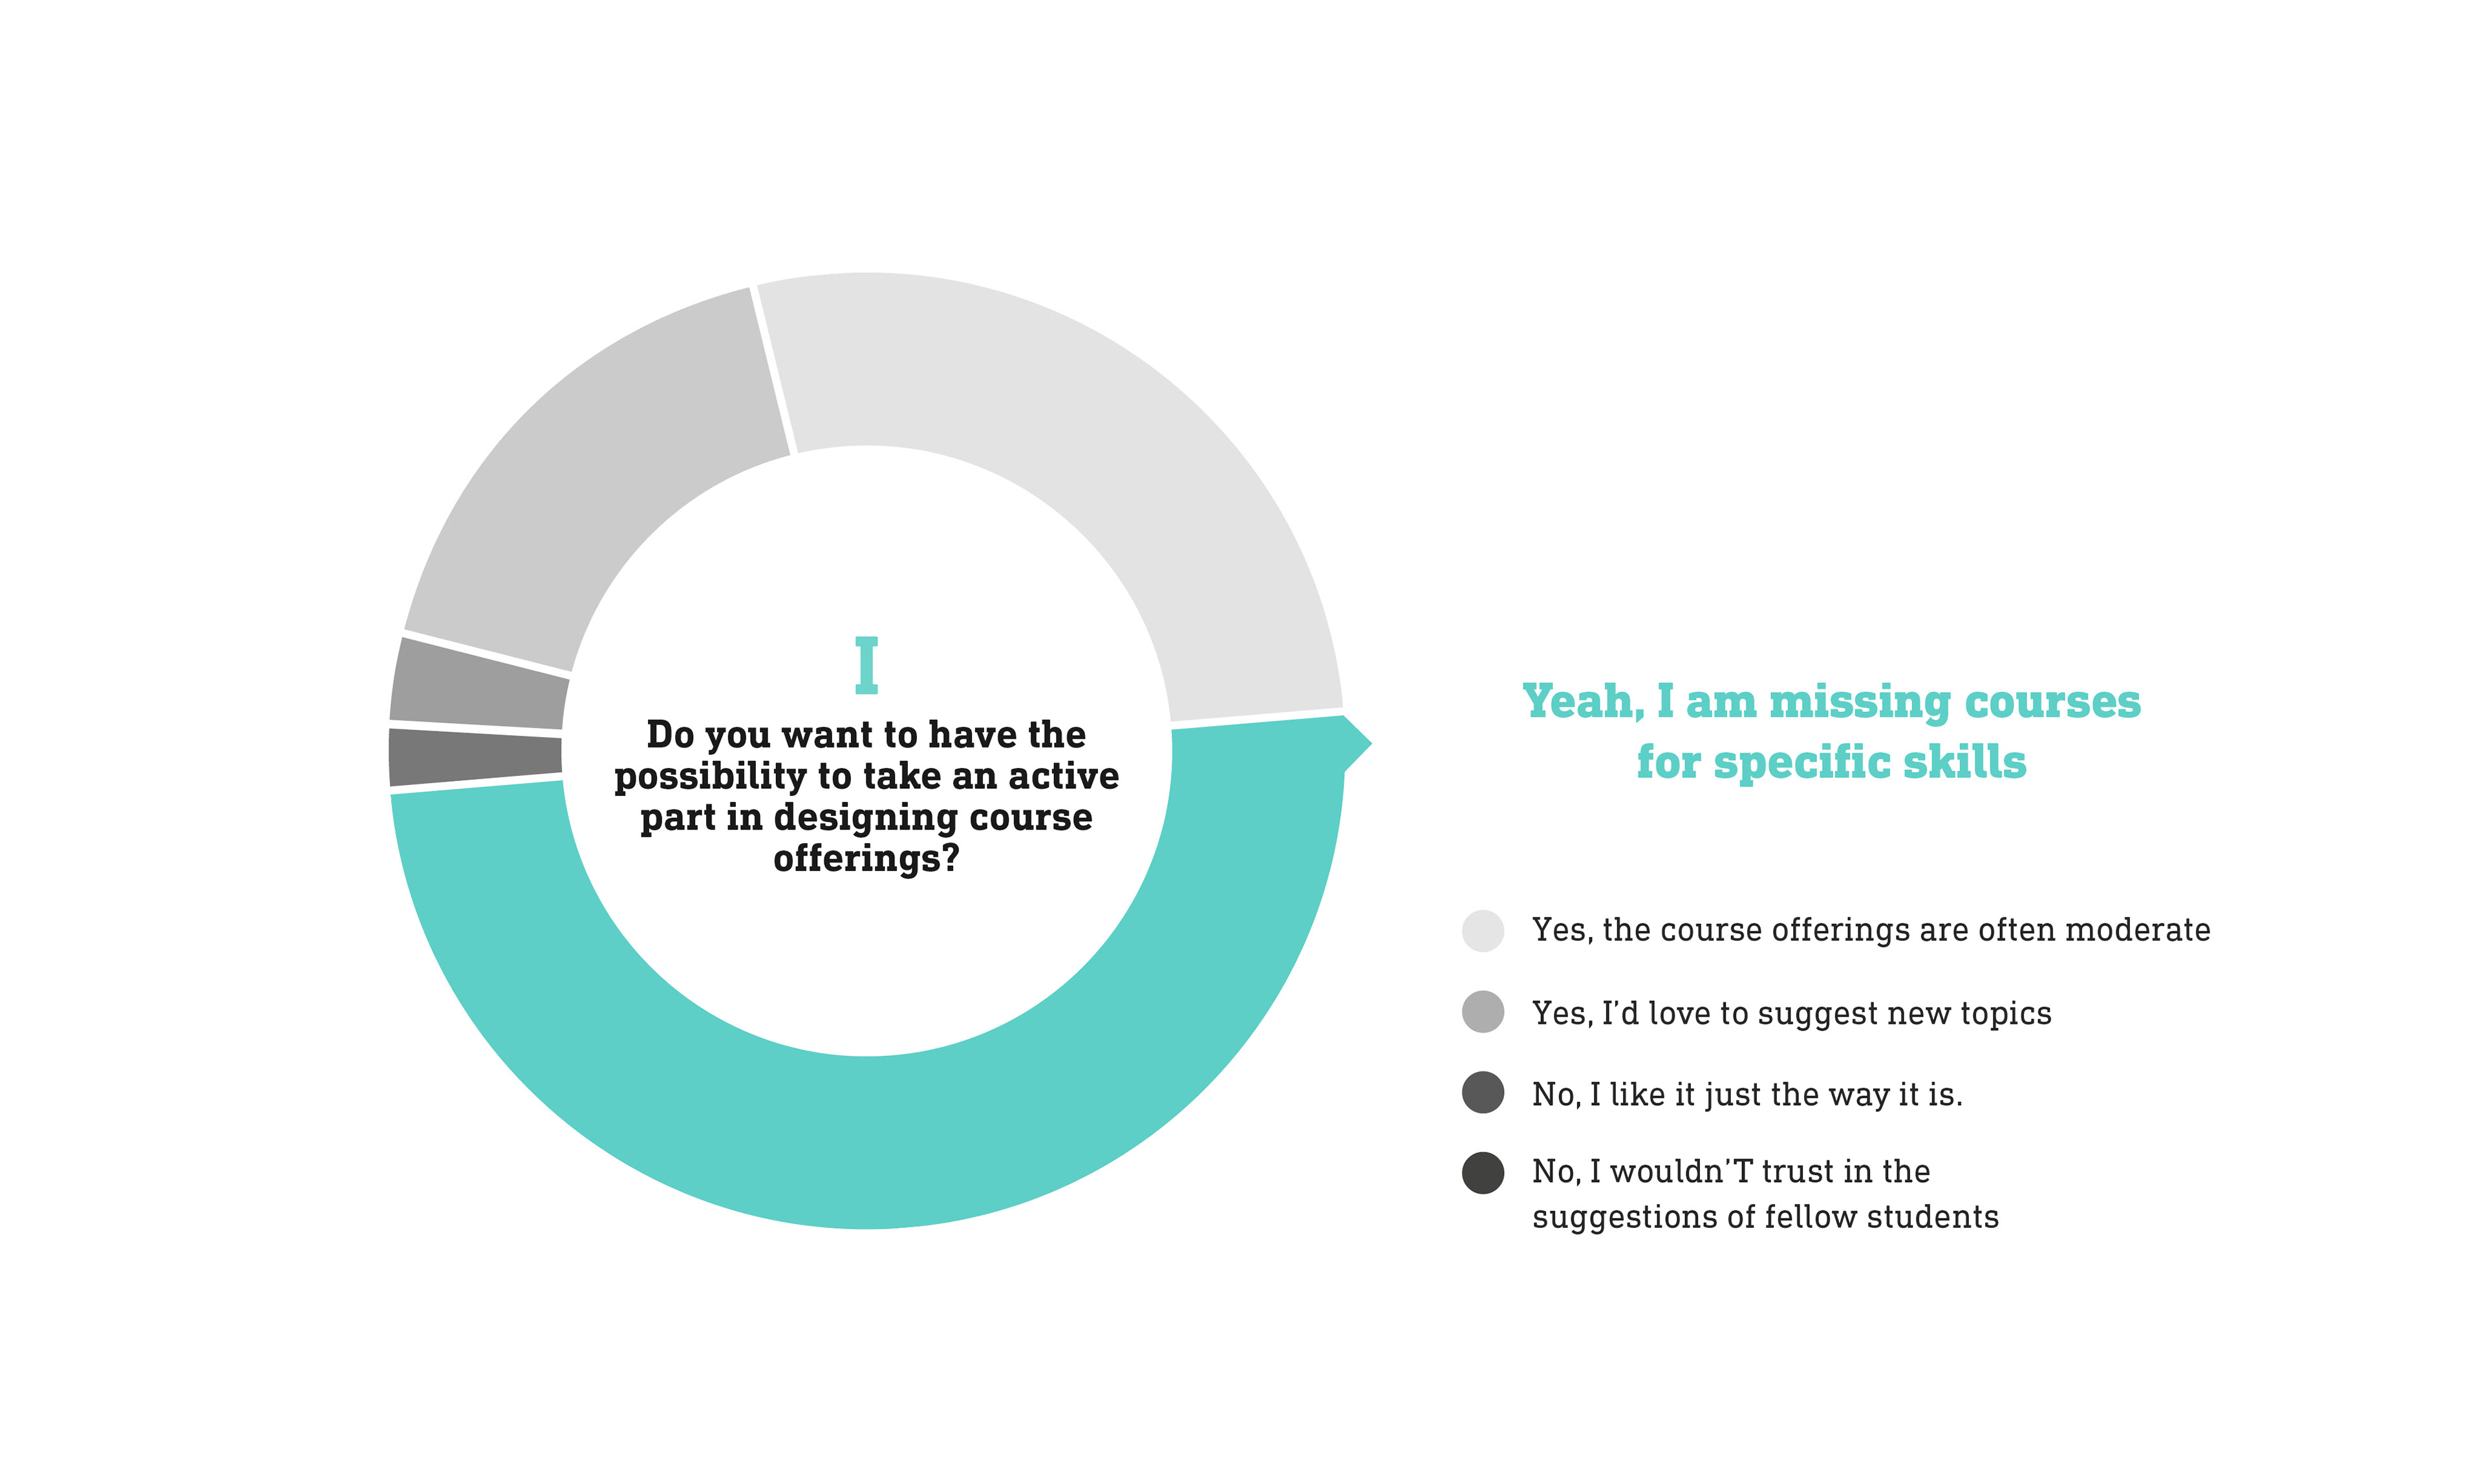Click the 'Yeah, I am missing courses' heading
Viewport: 2483px width, 1484px height.
[1831, 702]
